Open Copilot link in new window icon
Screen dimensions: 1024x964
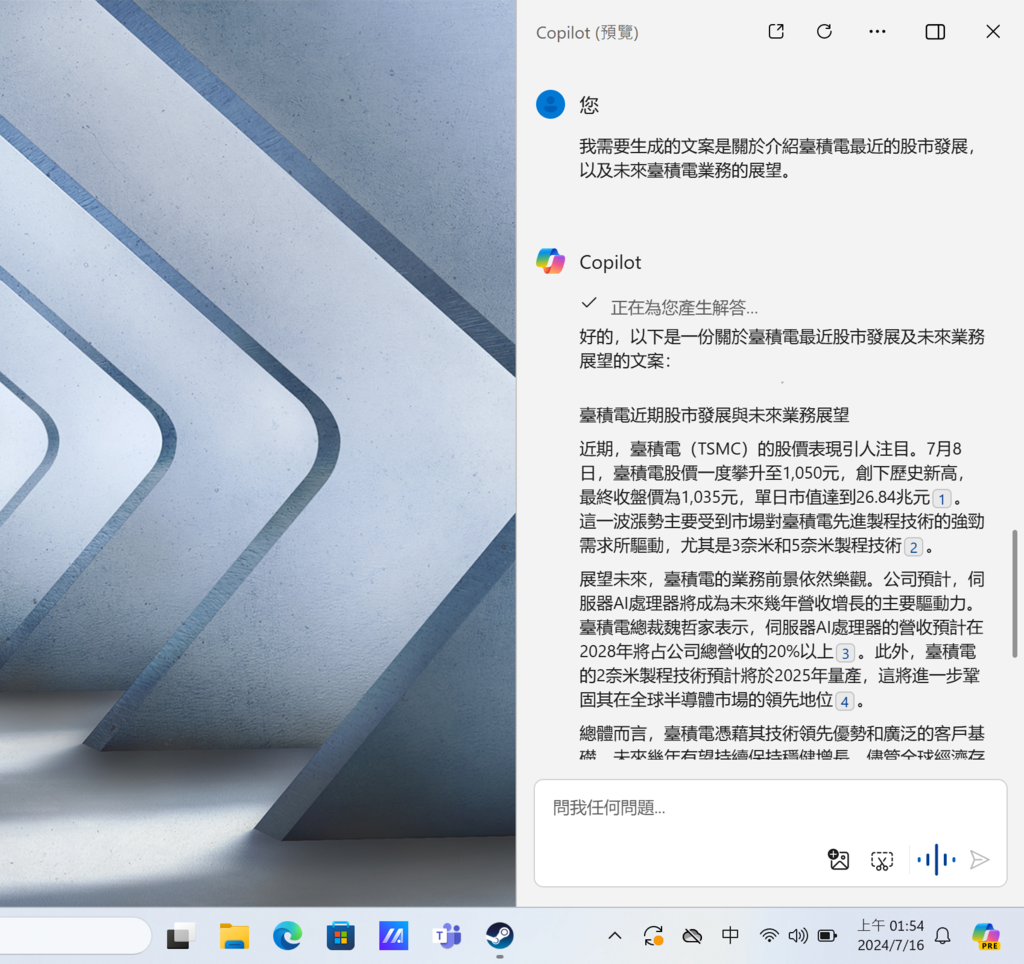[776, 31]
